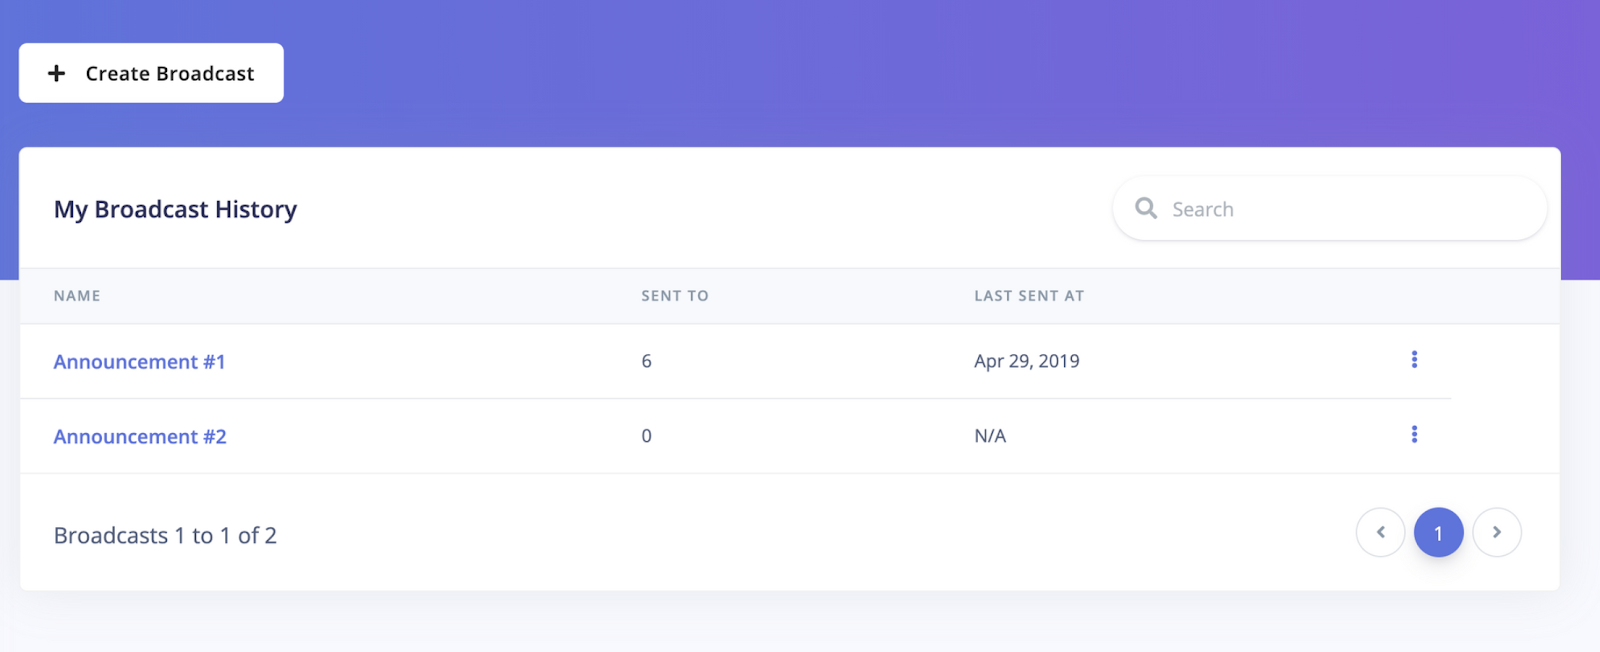Click sent count 6 for Announcement #1
The width and height of the screenshot is (1600, 652).
(646, 361)
